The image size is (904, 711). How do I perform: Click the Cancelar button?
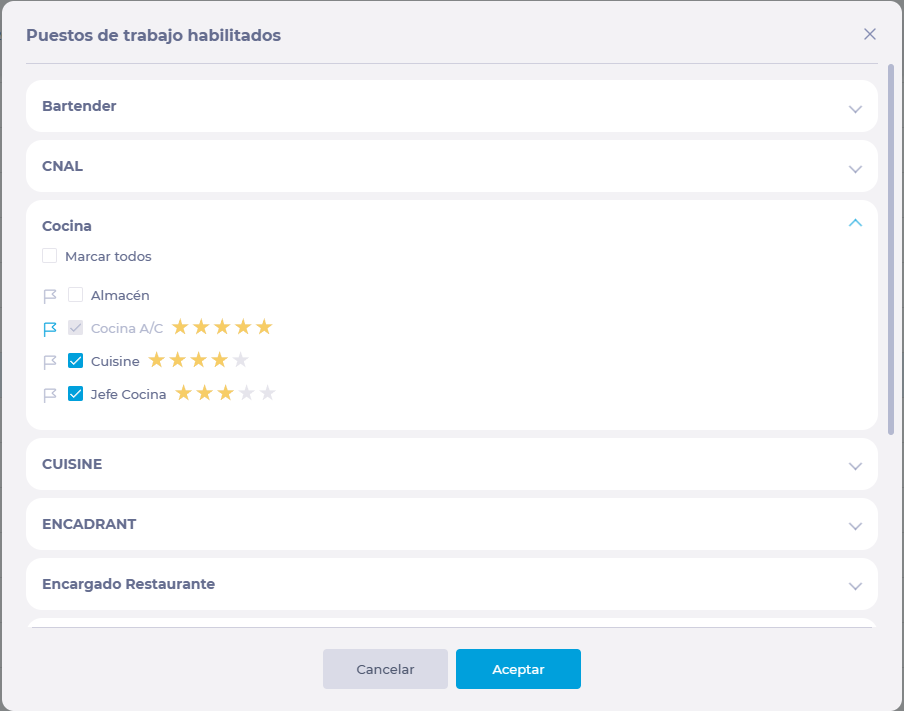click(x=385, y=669)
